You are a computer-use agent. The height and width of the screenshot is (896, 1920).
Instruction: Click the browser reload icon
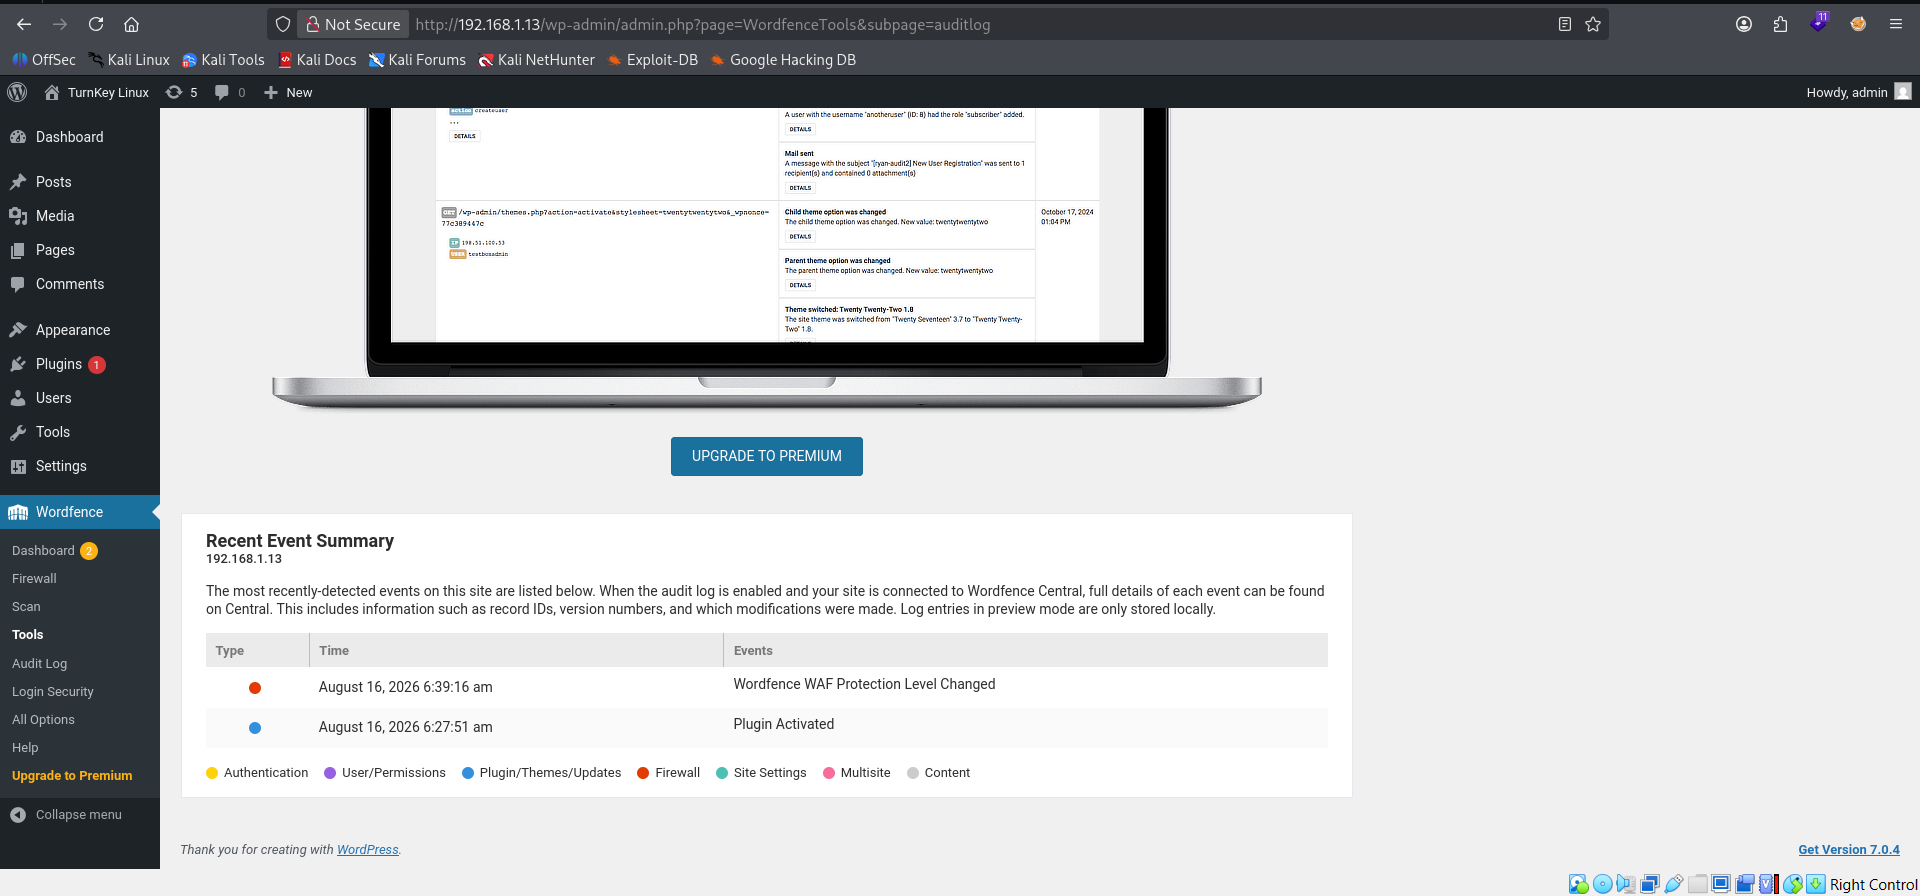tap(96, 24)
